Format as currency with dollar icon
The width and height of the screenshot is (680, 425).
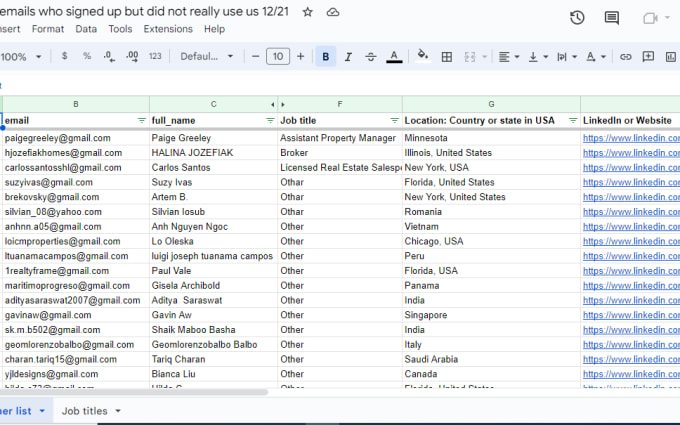coord(65,56)
